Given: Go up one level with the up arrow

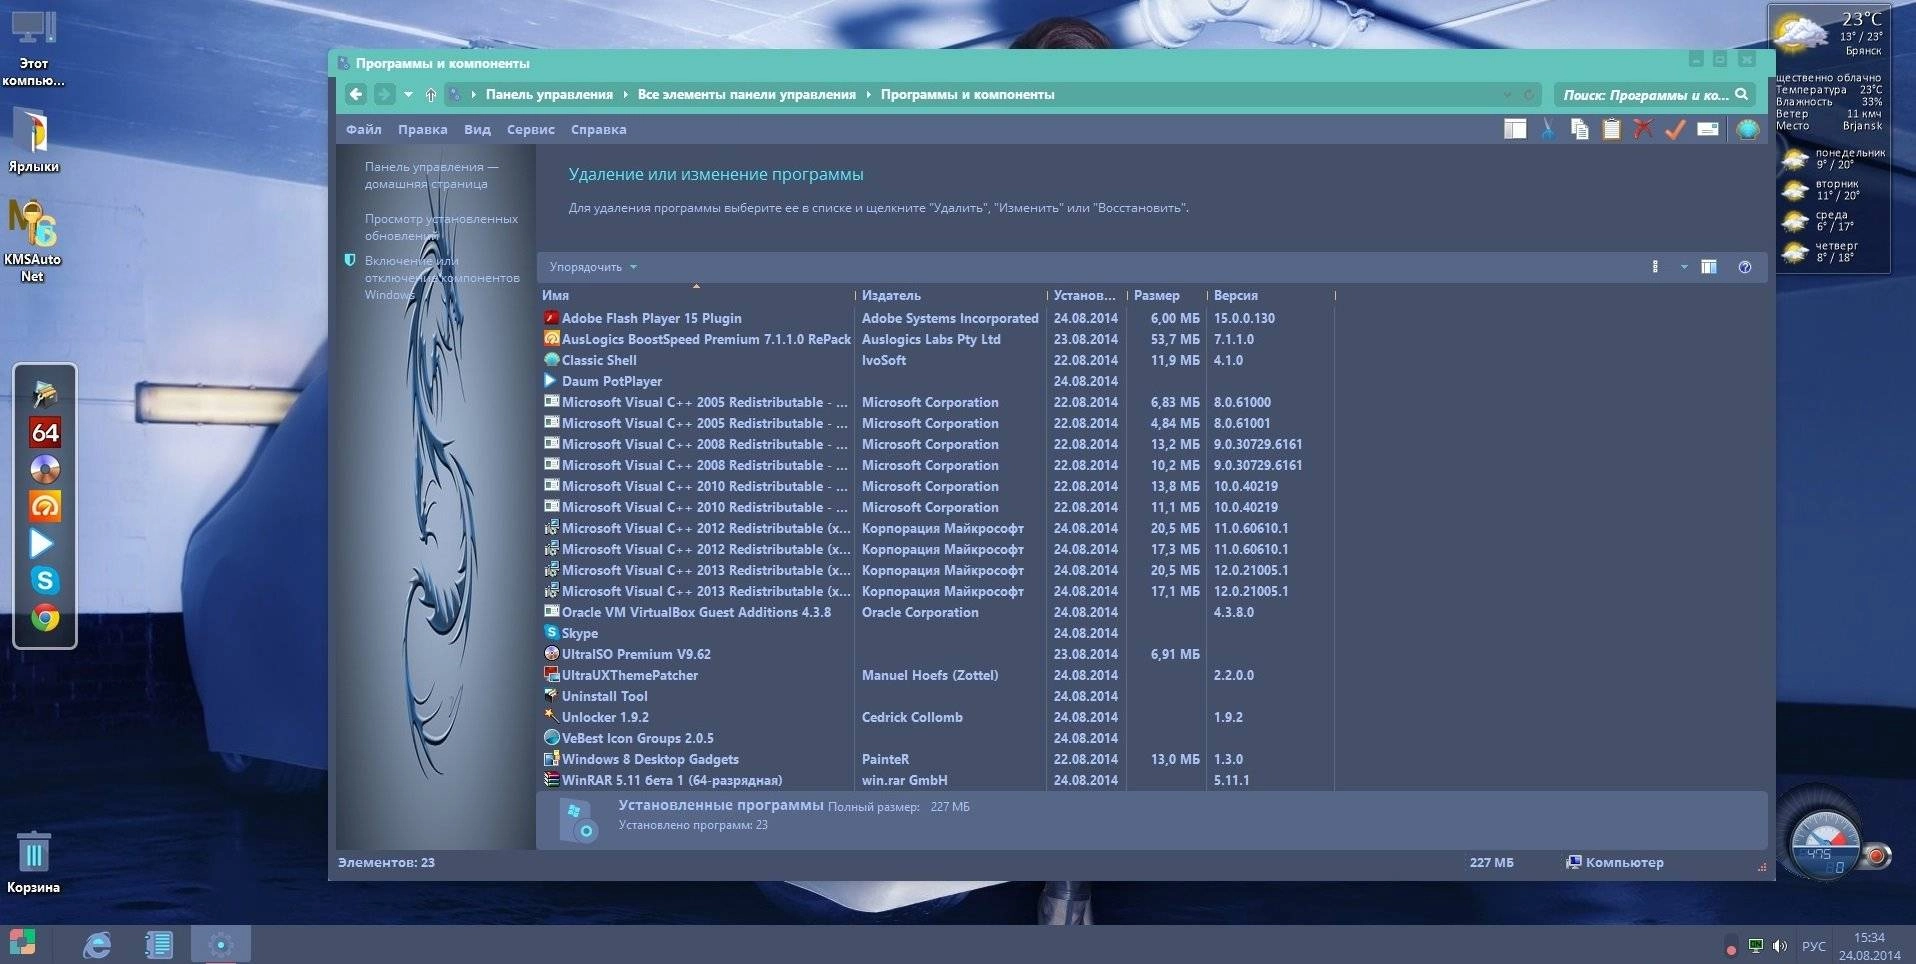Looking at the screenshot, I should click(x=431, y=95).
